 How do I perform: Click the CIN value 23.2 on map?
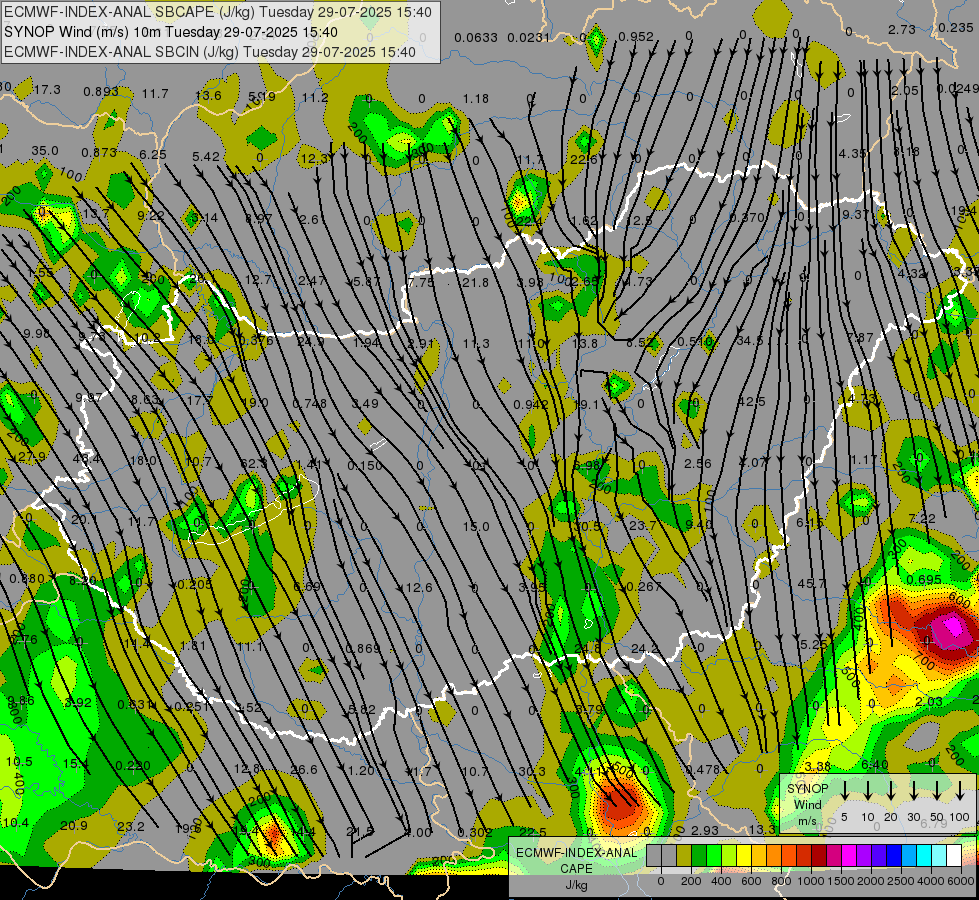(130, 826)
